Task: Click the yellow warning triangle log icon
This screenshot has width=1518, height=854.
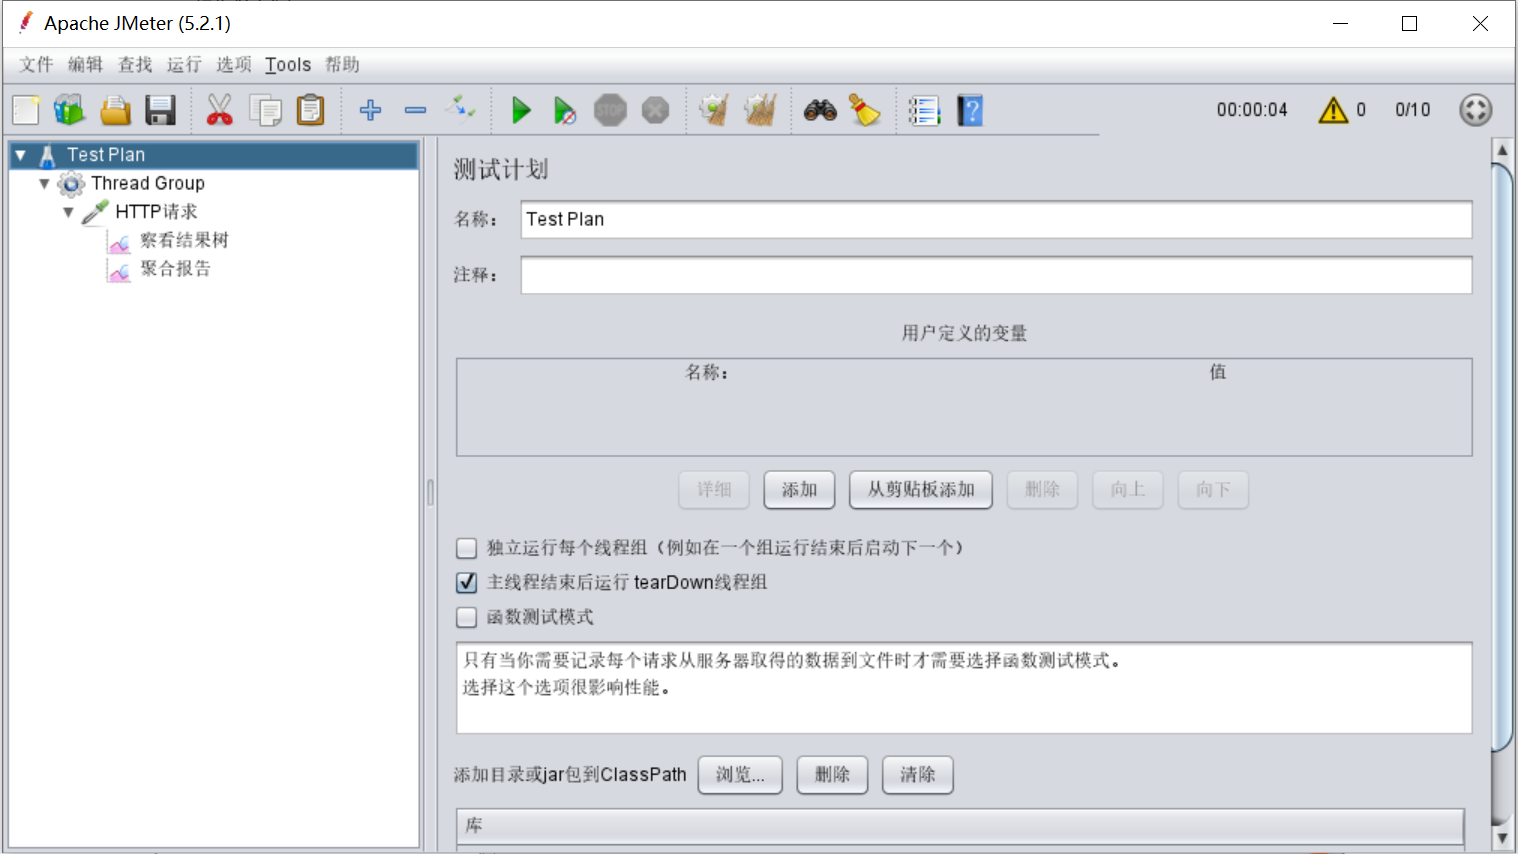Action: coord(1333,110)
